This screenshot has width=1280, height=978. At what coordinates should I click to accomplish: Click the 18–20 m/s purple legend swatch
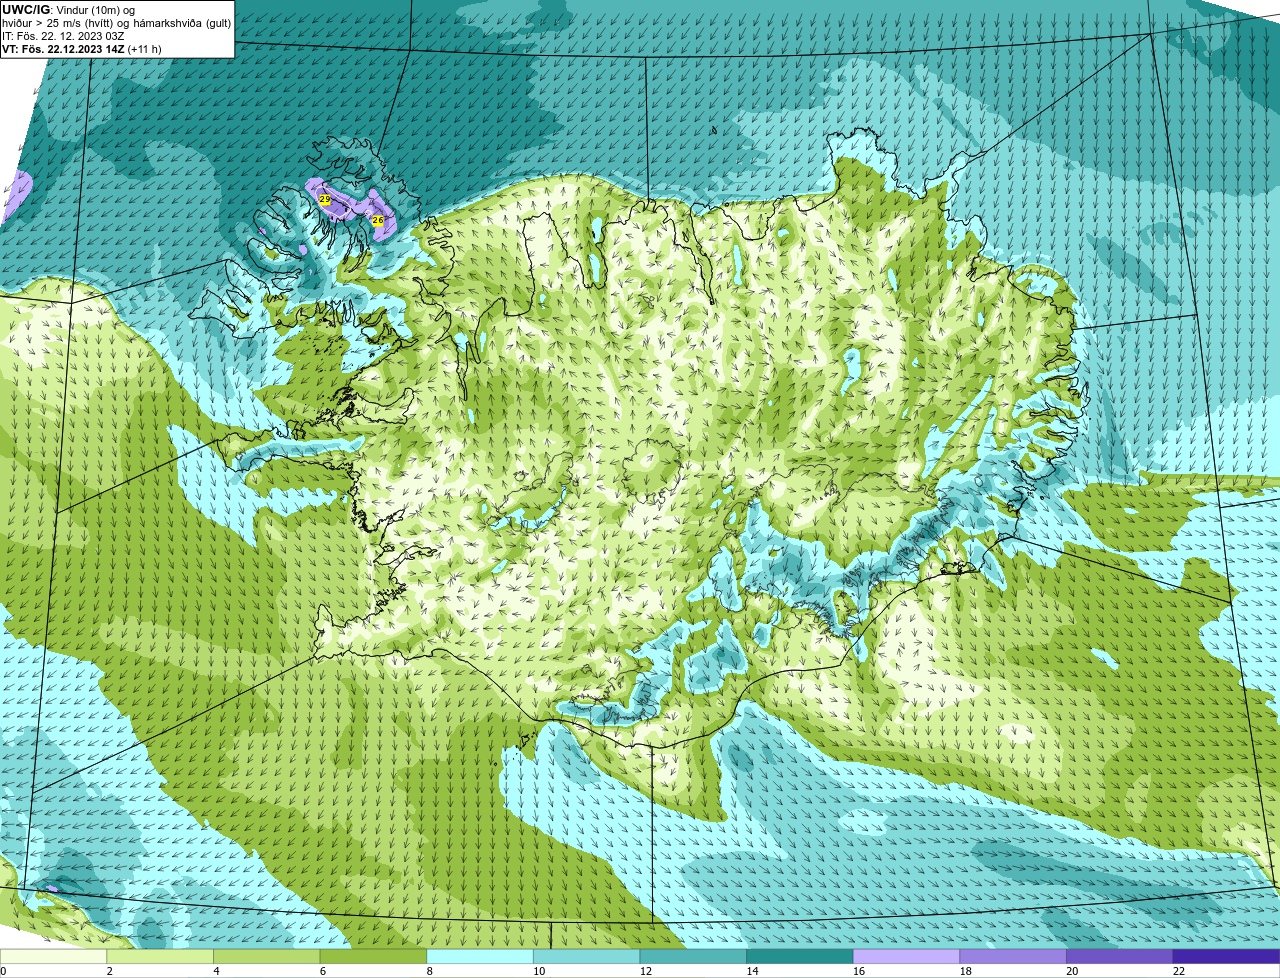click(x=1013, y=956)
